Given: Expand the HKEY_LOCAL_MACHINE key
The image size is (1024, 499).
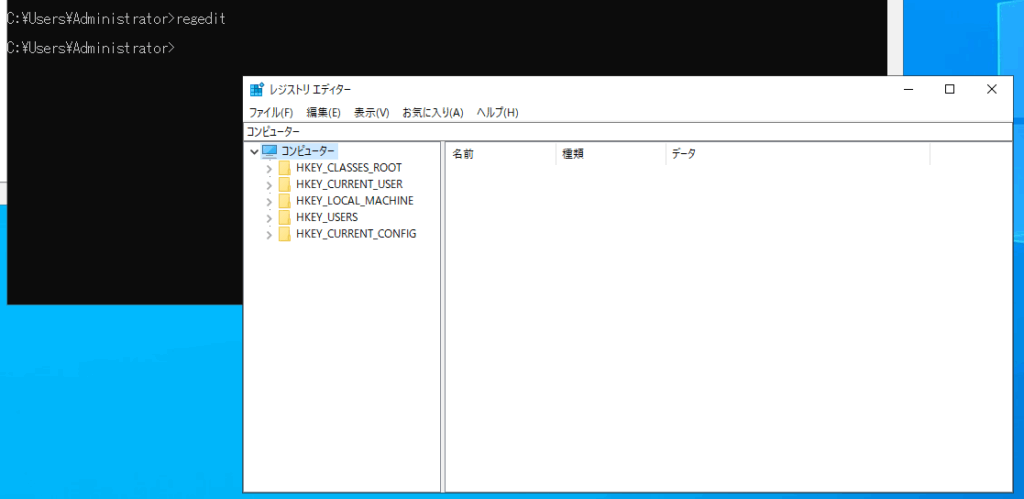Looking at the screenshot, I should tap(269, 201).
